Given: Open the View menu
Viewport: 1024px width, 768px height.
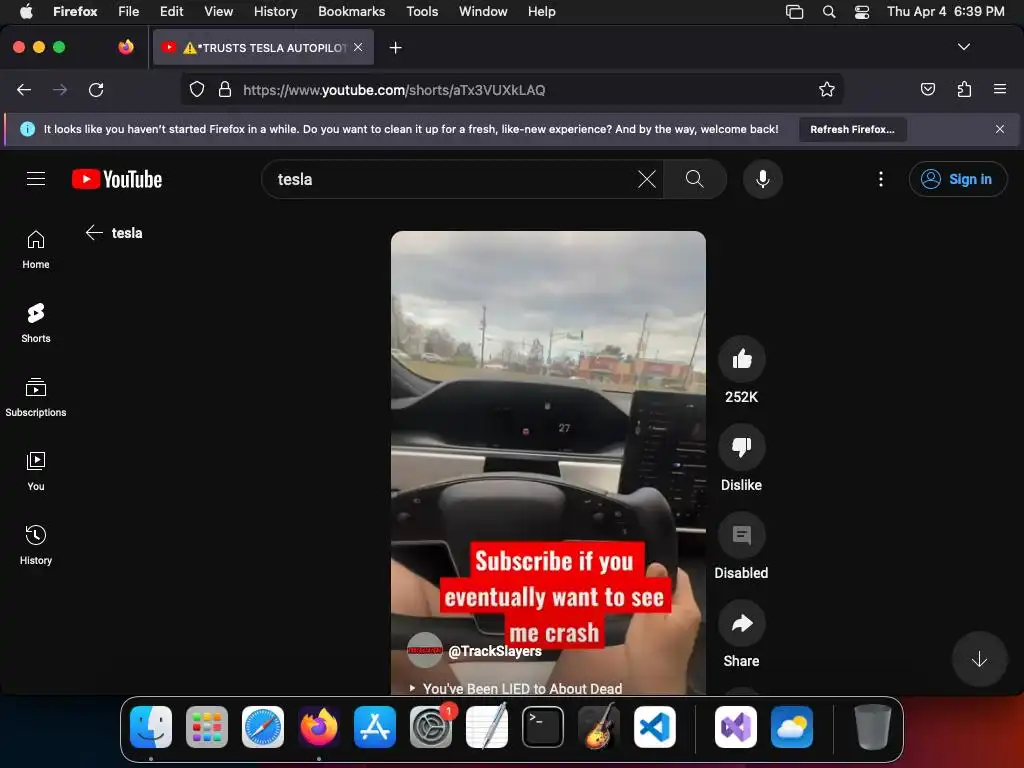Looking at the screenshot, I should tap(218, 12).
